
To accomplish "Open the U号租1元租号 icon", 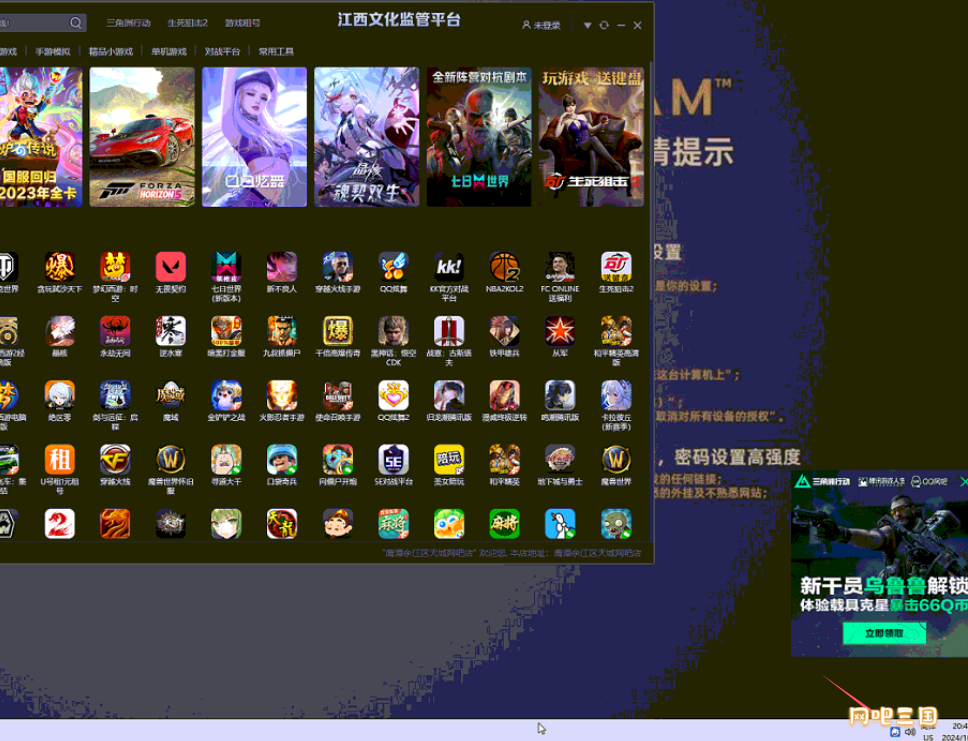I will tap(60, 459).
